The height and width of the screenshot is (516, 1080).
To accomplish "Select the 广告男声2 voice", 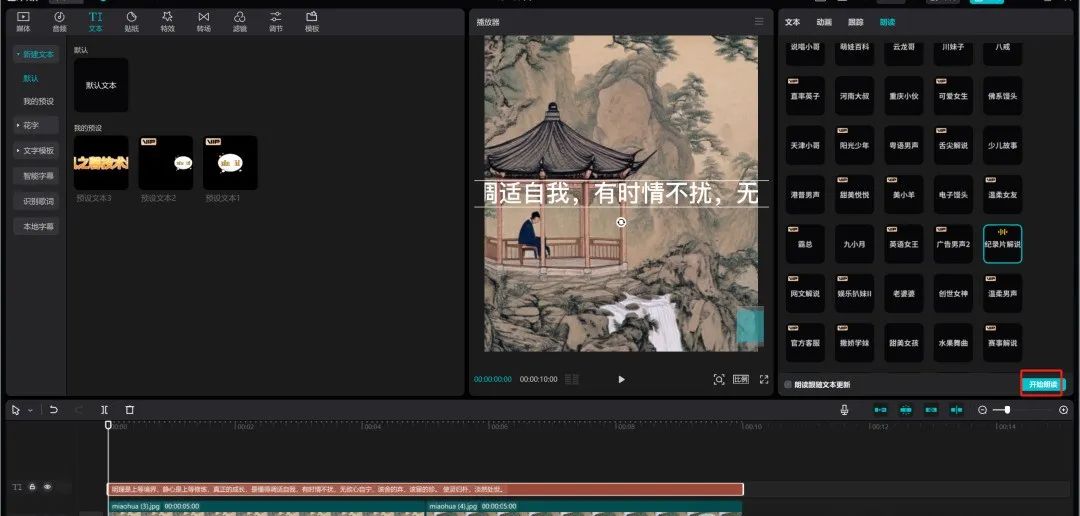I will coord(953,244).
